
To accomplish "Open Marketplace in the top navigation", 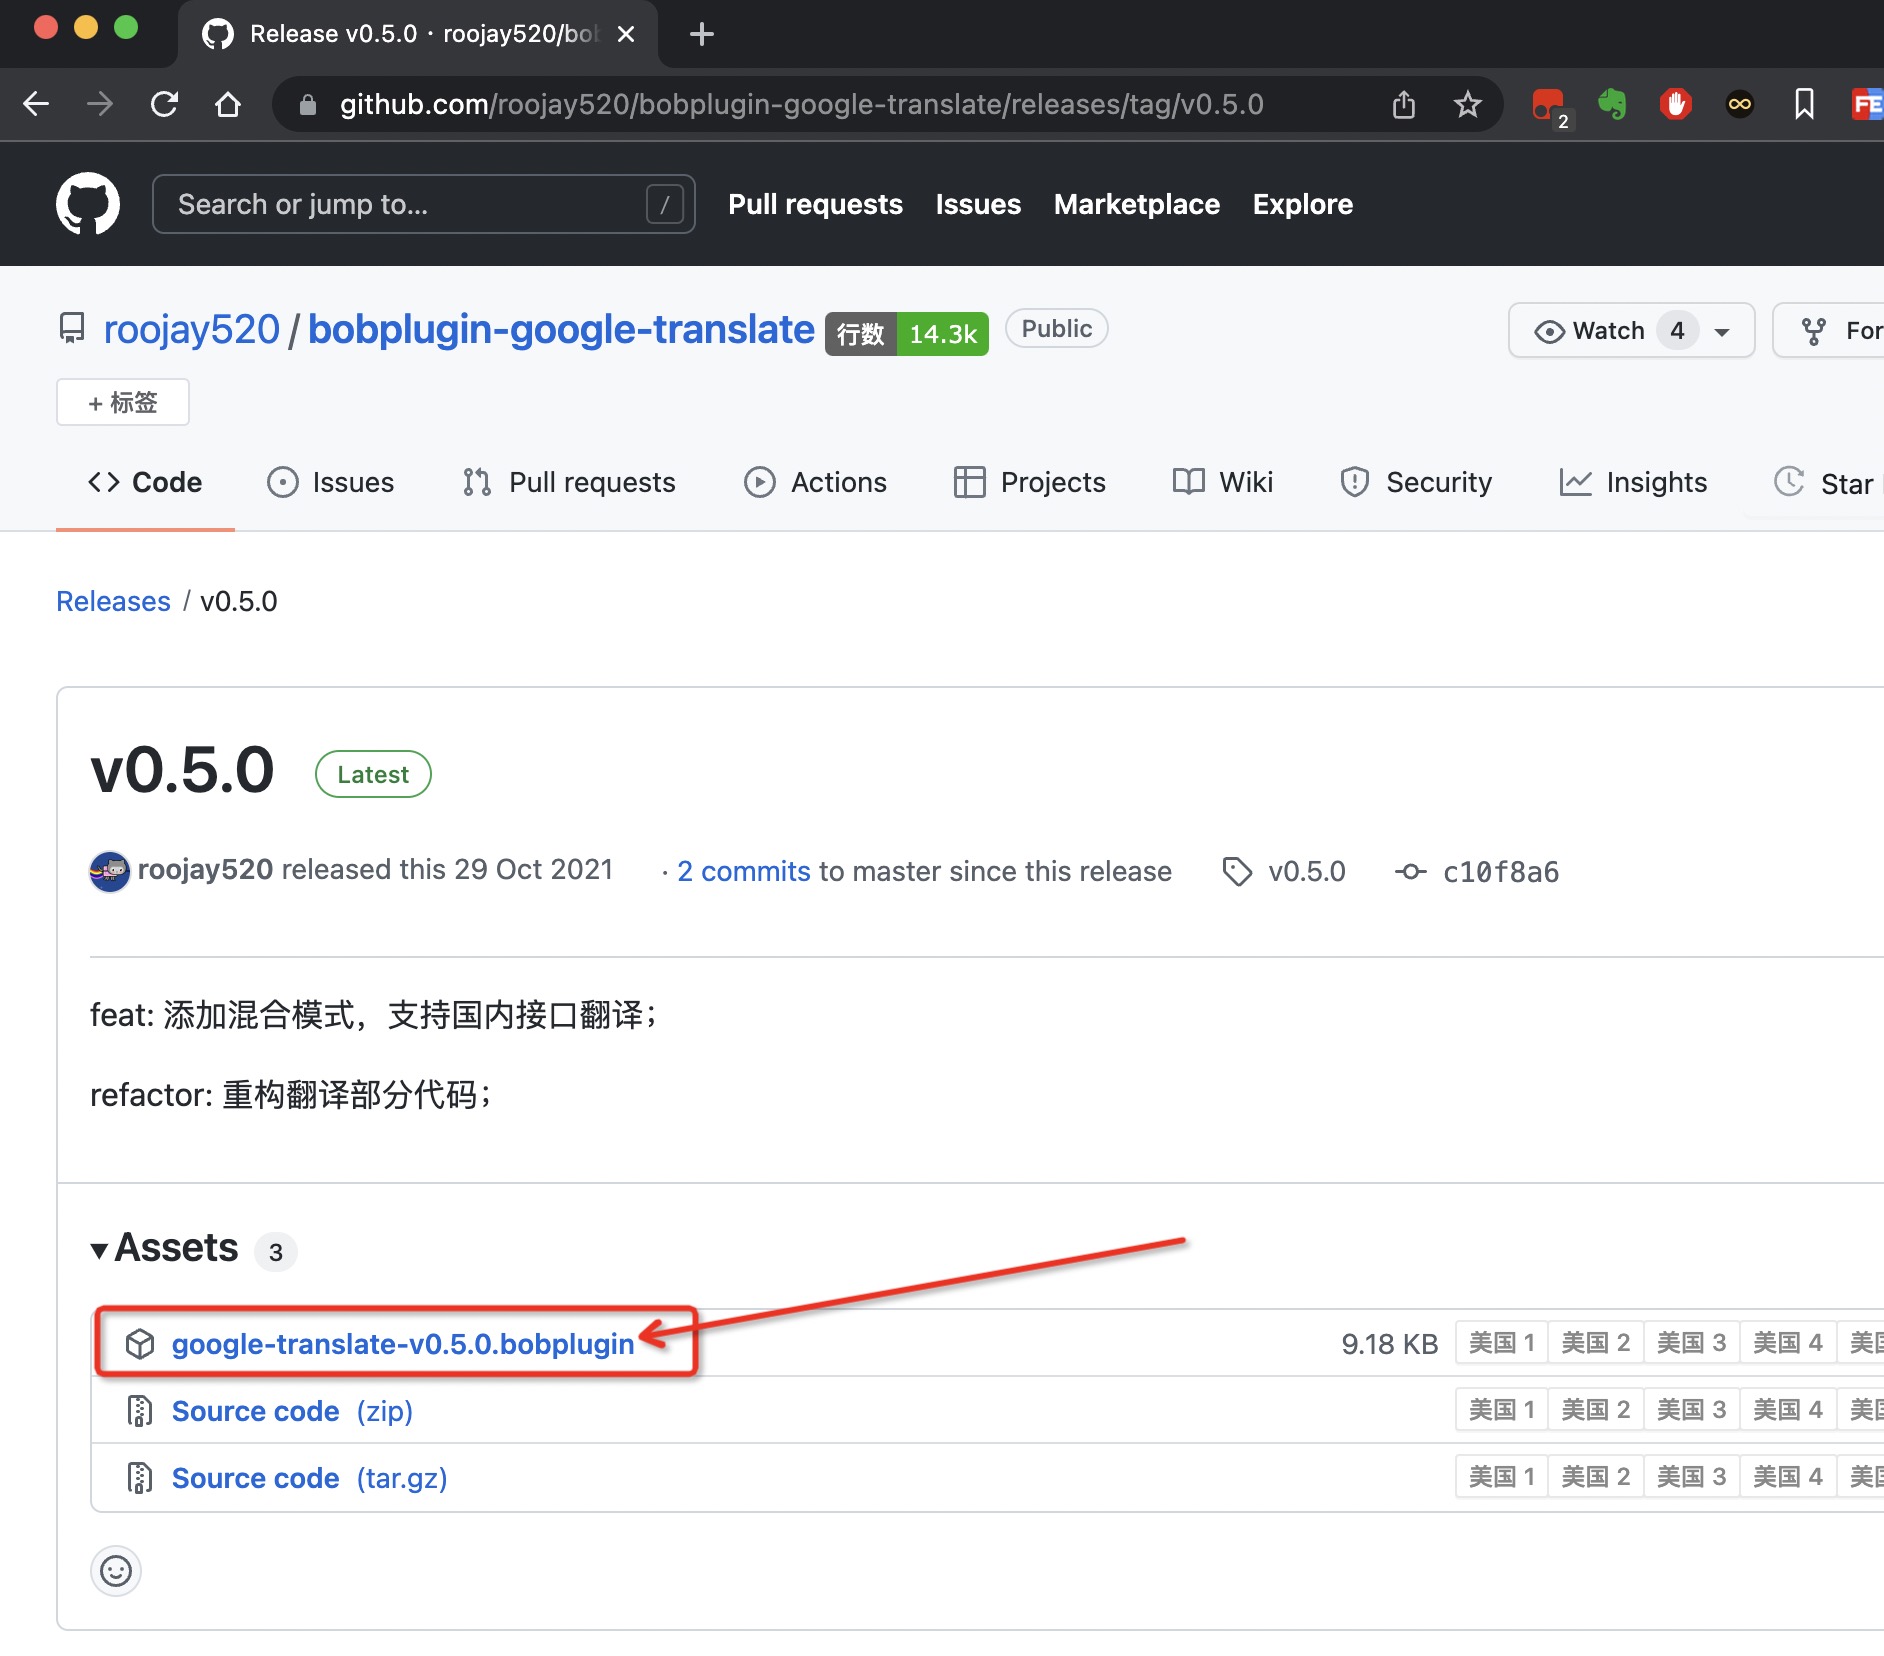I will coord(1137,204).
